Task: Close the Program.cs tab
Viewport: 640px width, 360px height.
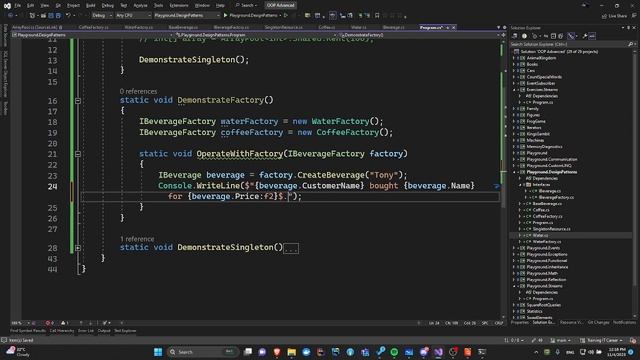Action: (453, 27)
